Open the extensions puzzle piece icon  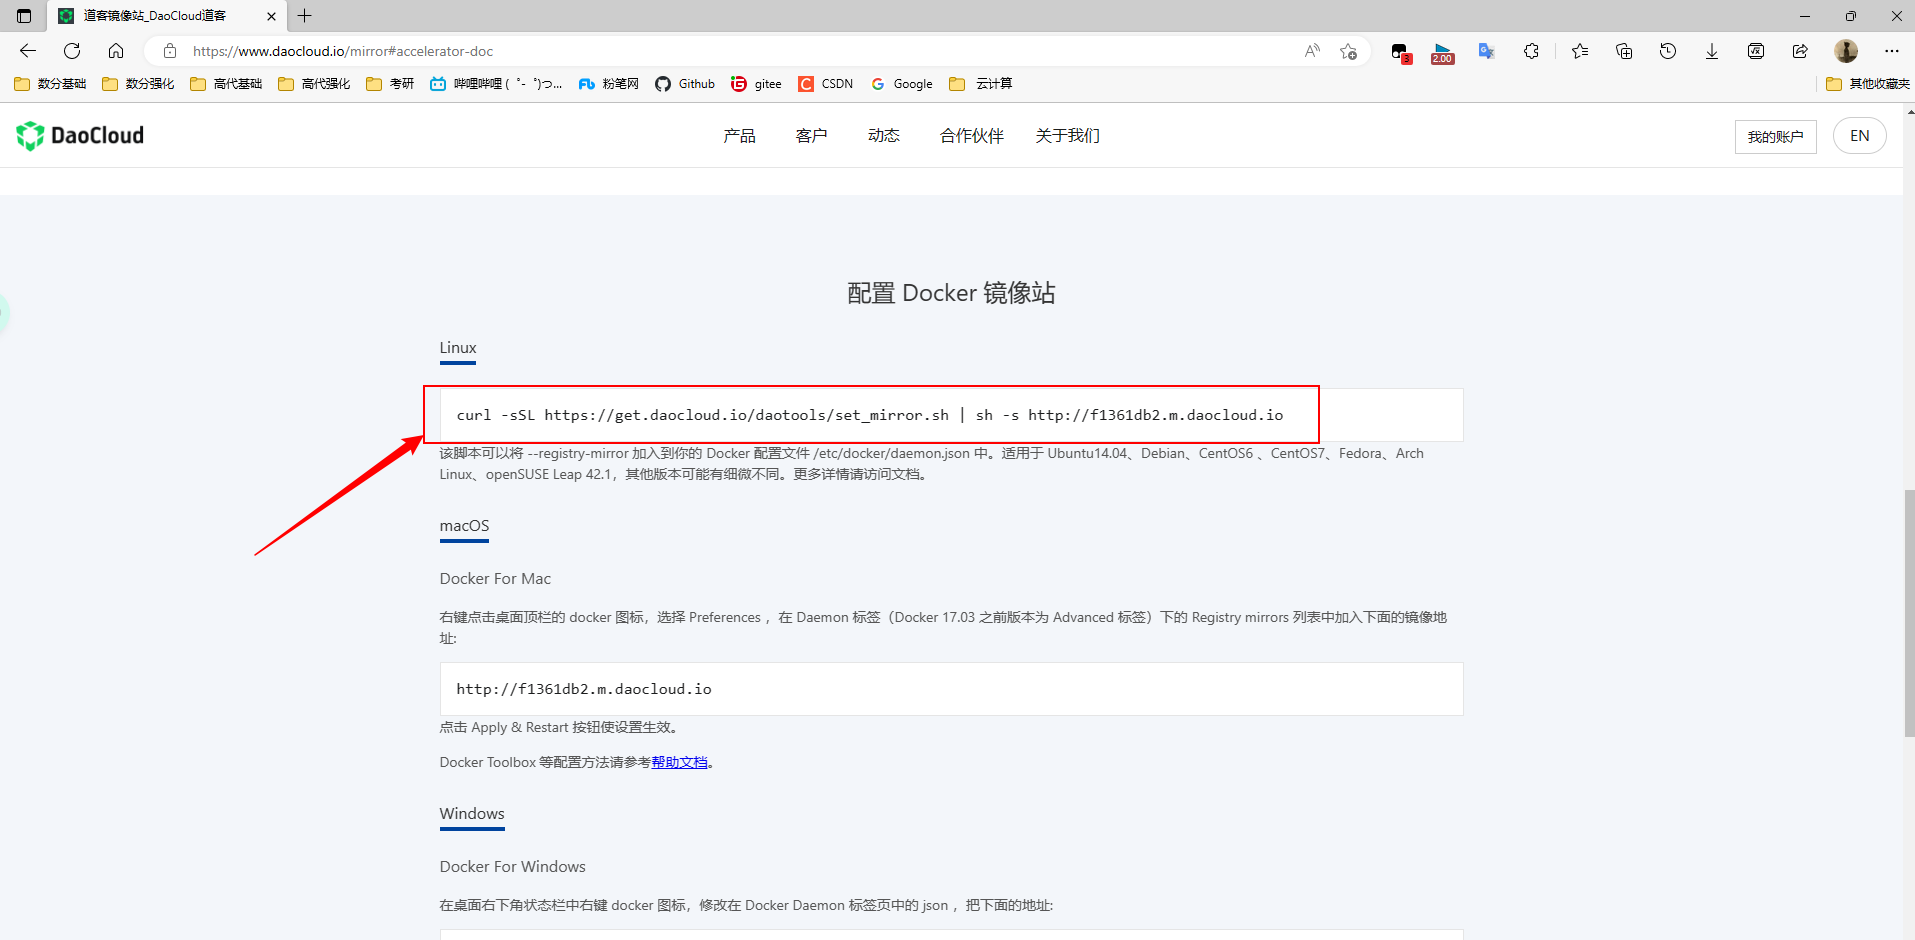point(1531,51)
